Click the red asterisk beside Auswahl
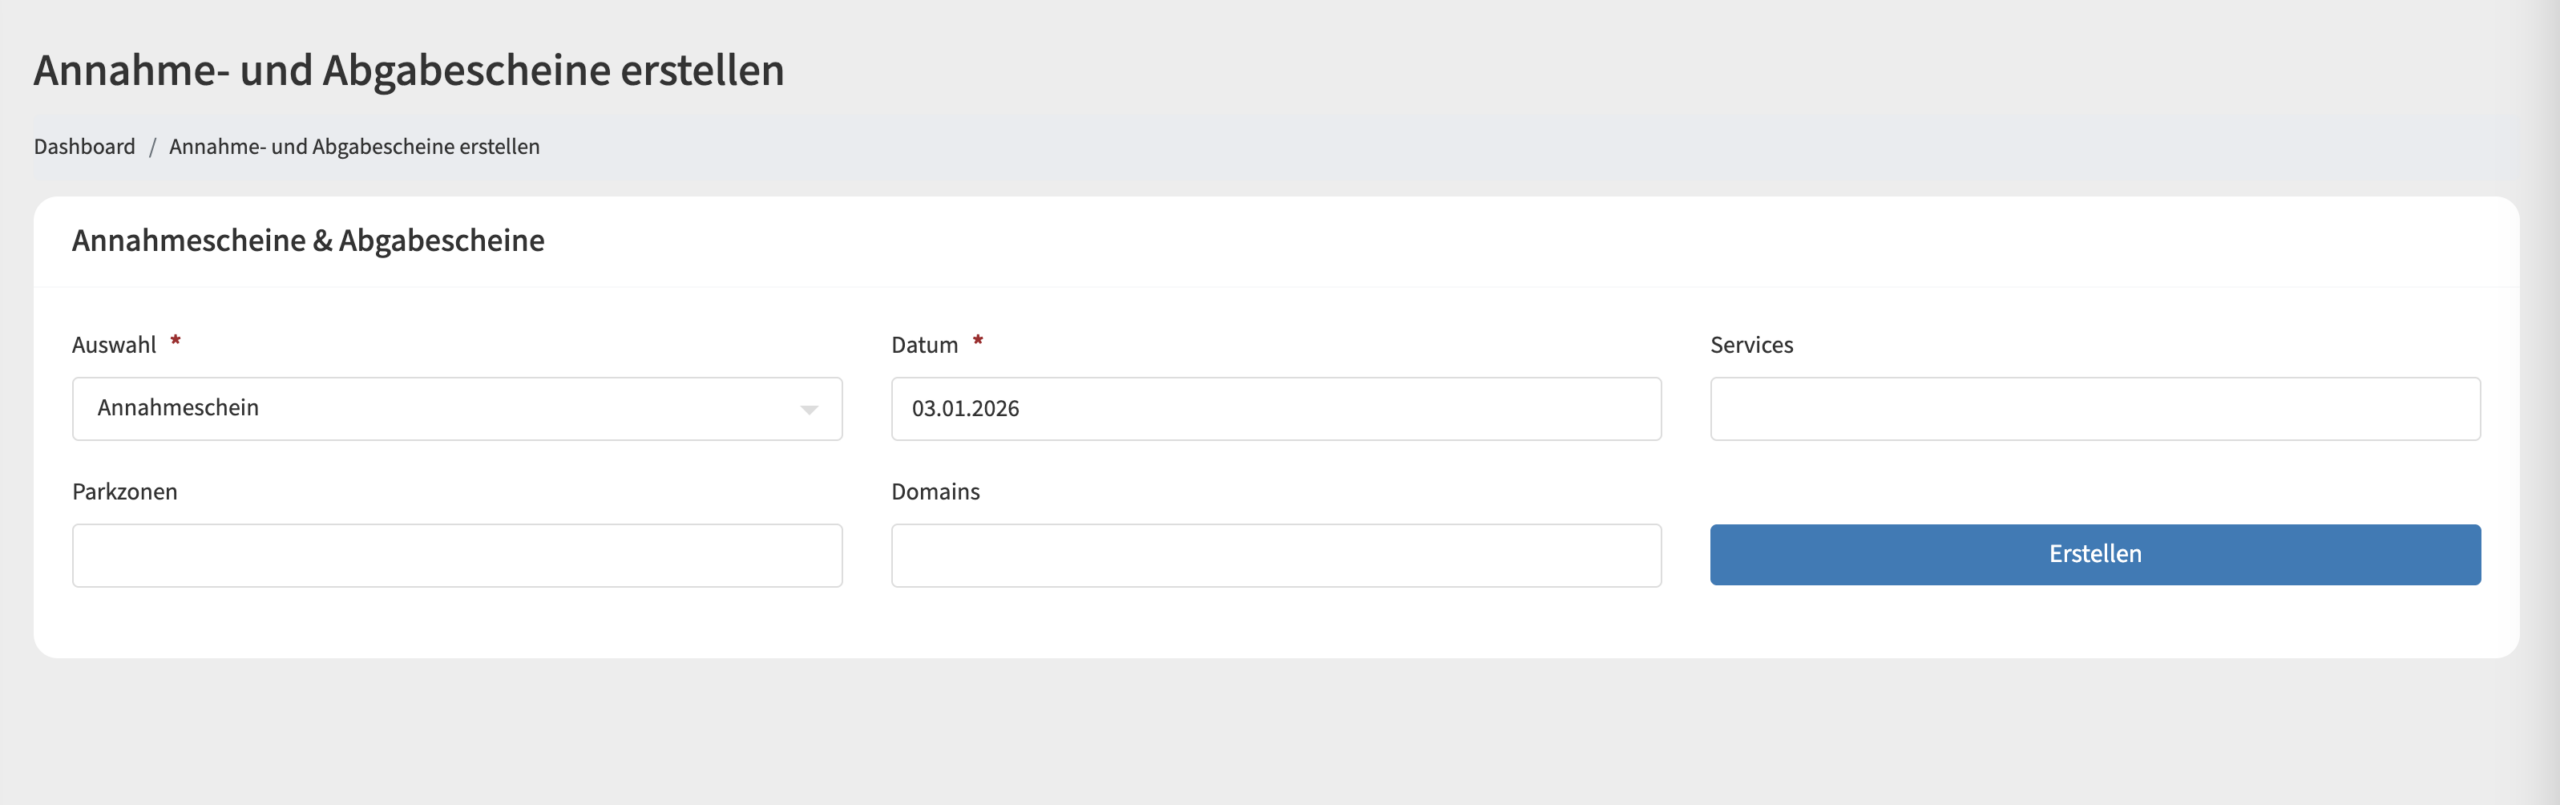Image resolution: width=2560 pixels, height=805 pixels. [176, 341]
